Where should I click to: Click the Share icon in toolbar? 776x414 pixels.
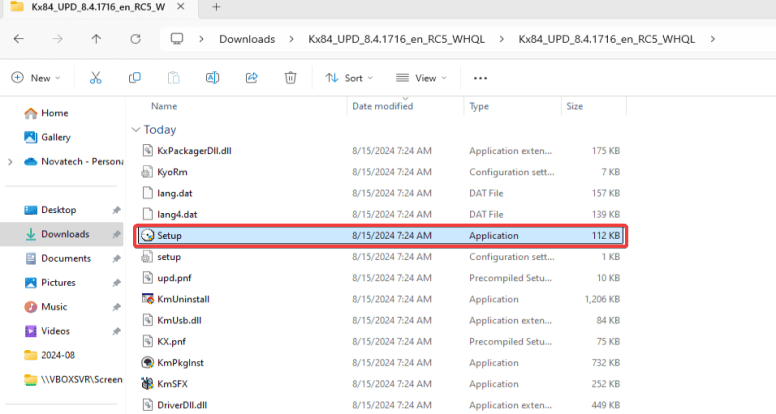point(252,77)
